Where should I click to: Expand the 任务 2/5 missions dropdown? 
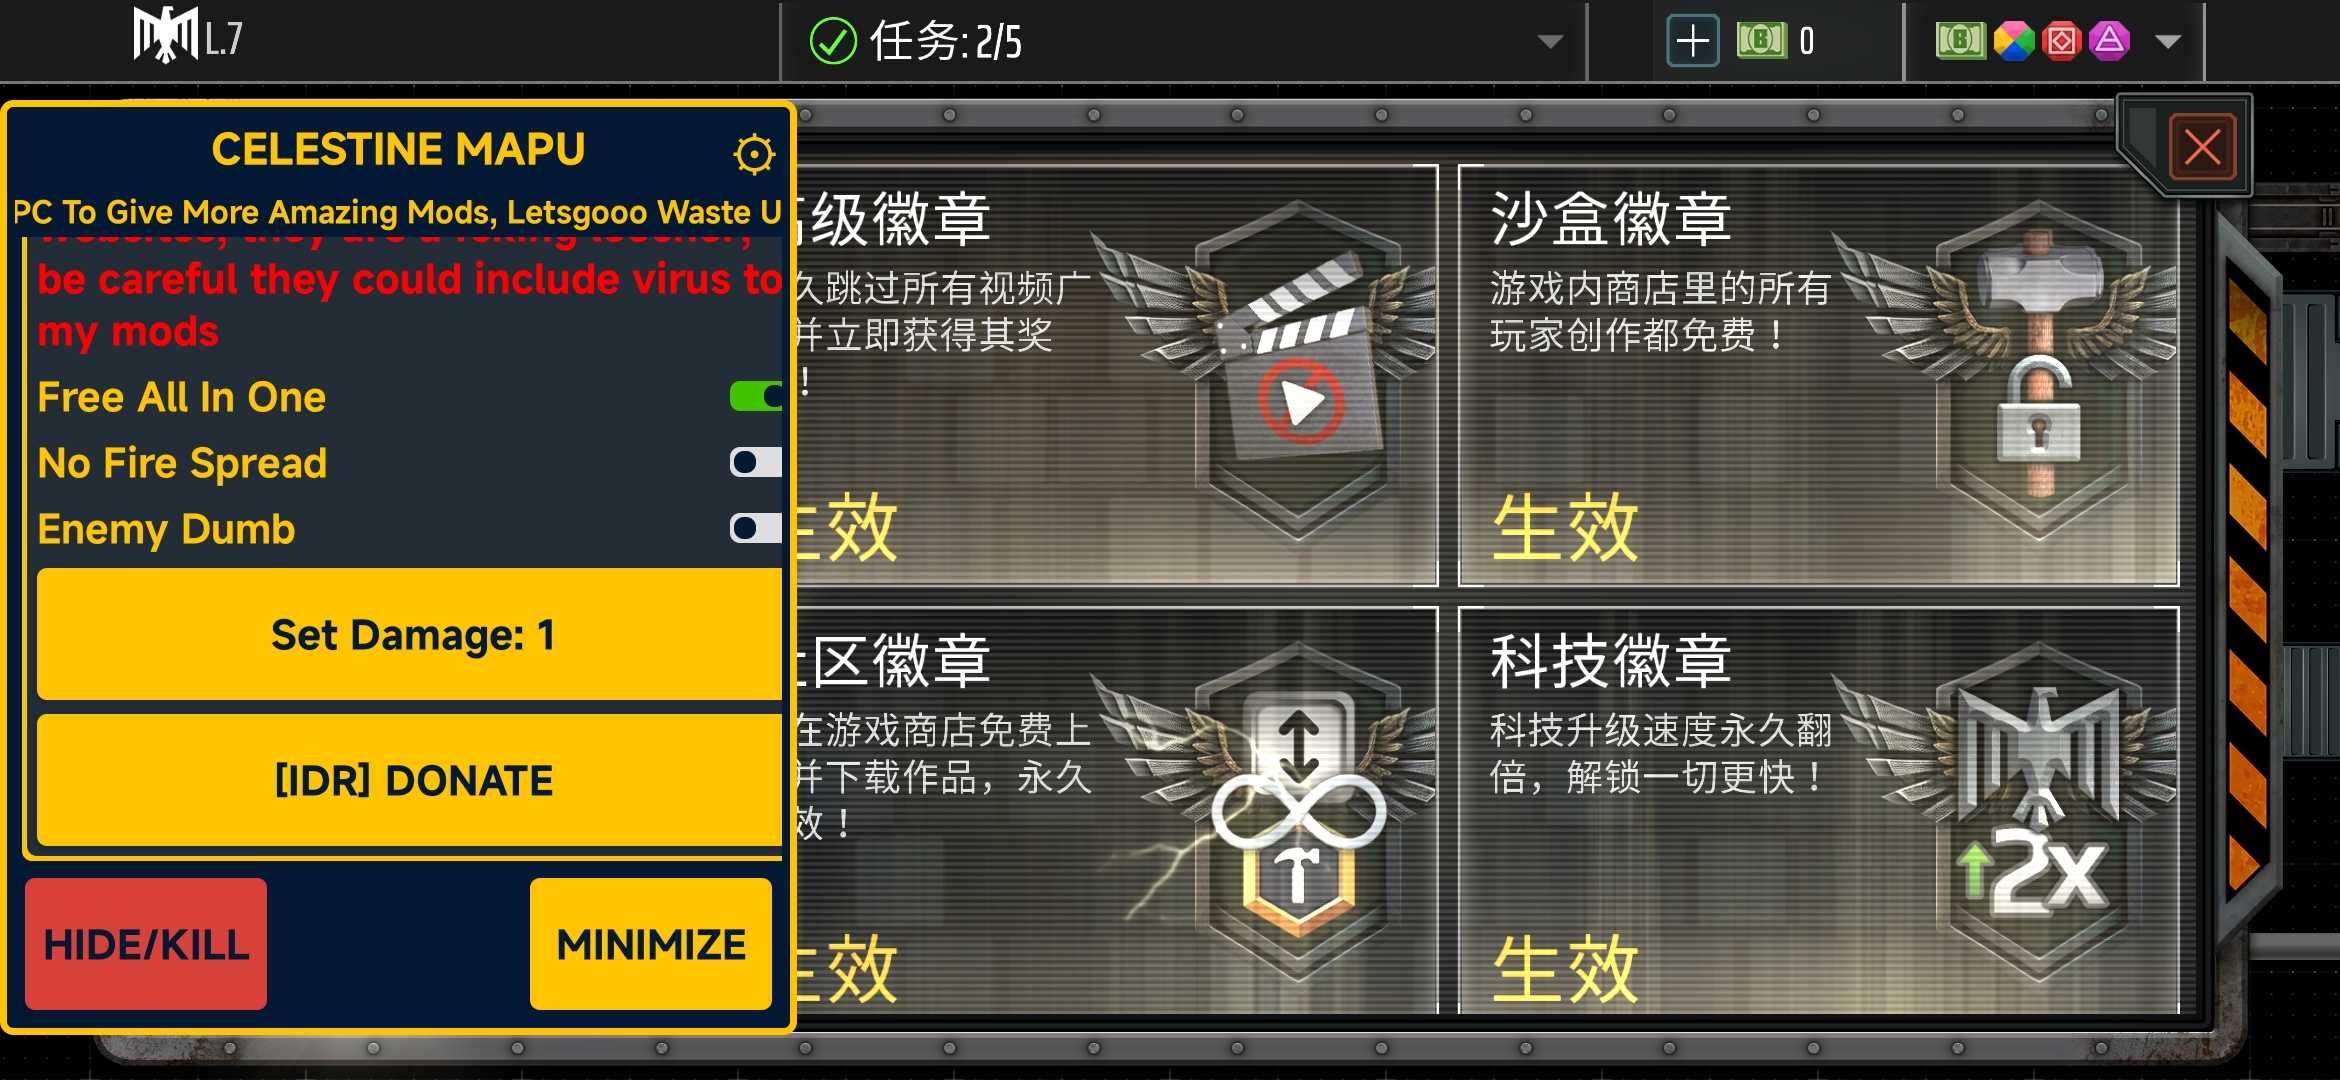point(1550,42)
